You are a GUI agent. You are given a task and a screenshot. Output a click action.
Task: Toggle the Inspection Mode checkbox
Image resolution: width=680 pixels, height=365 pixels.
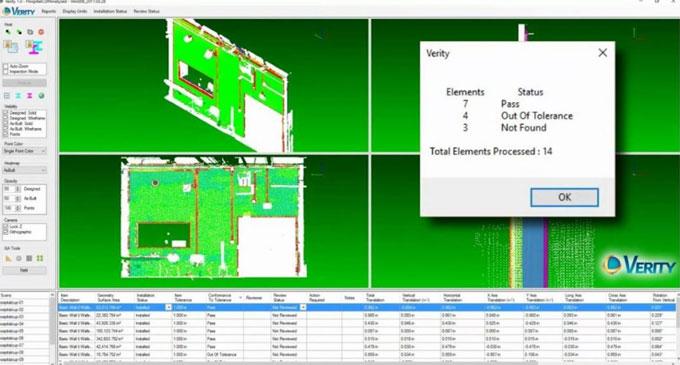(6, 71)
